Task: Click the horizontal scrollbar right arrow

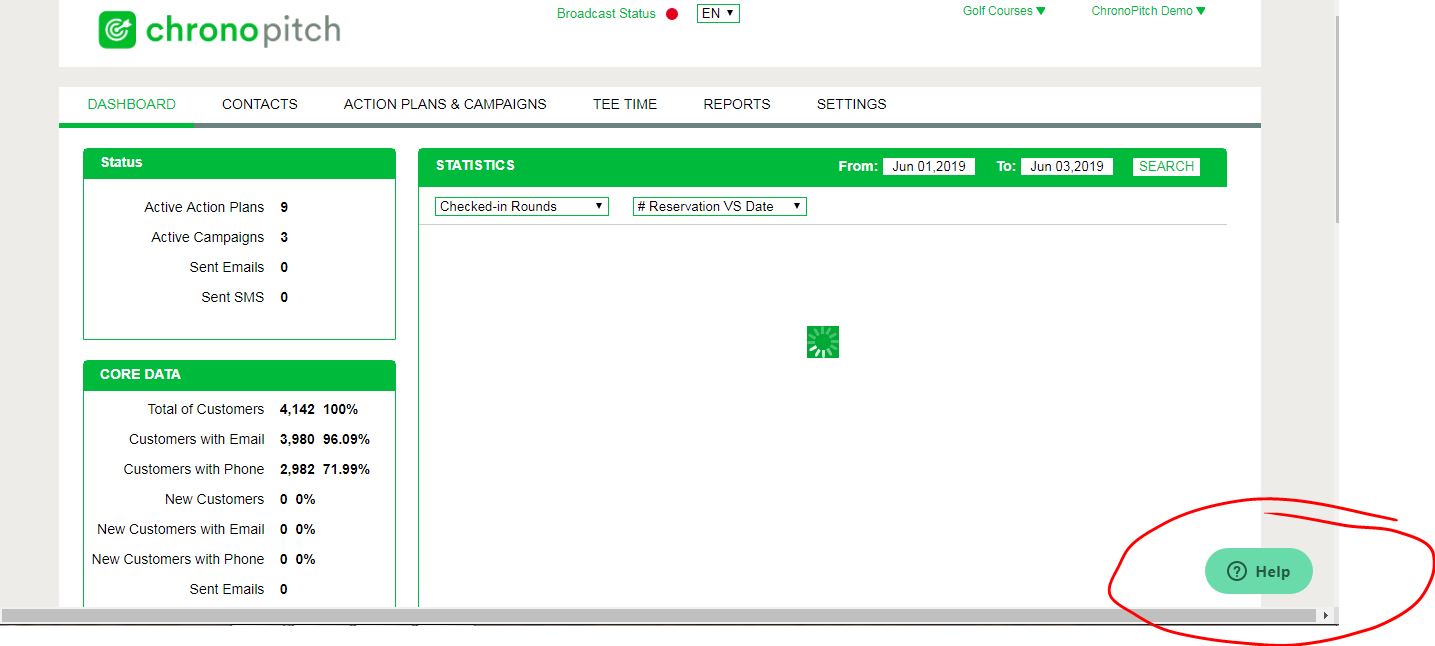Action: pos(1326,616)
